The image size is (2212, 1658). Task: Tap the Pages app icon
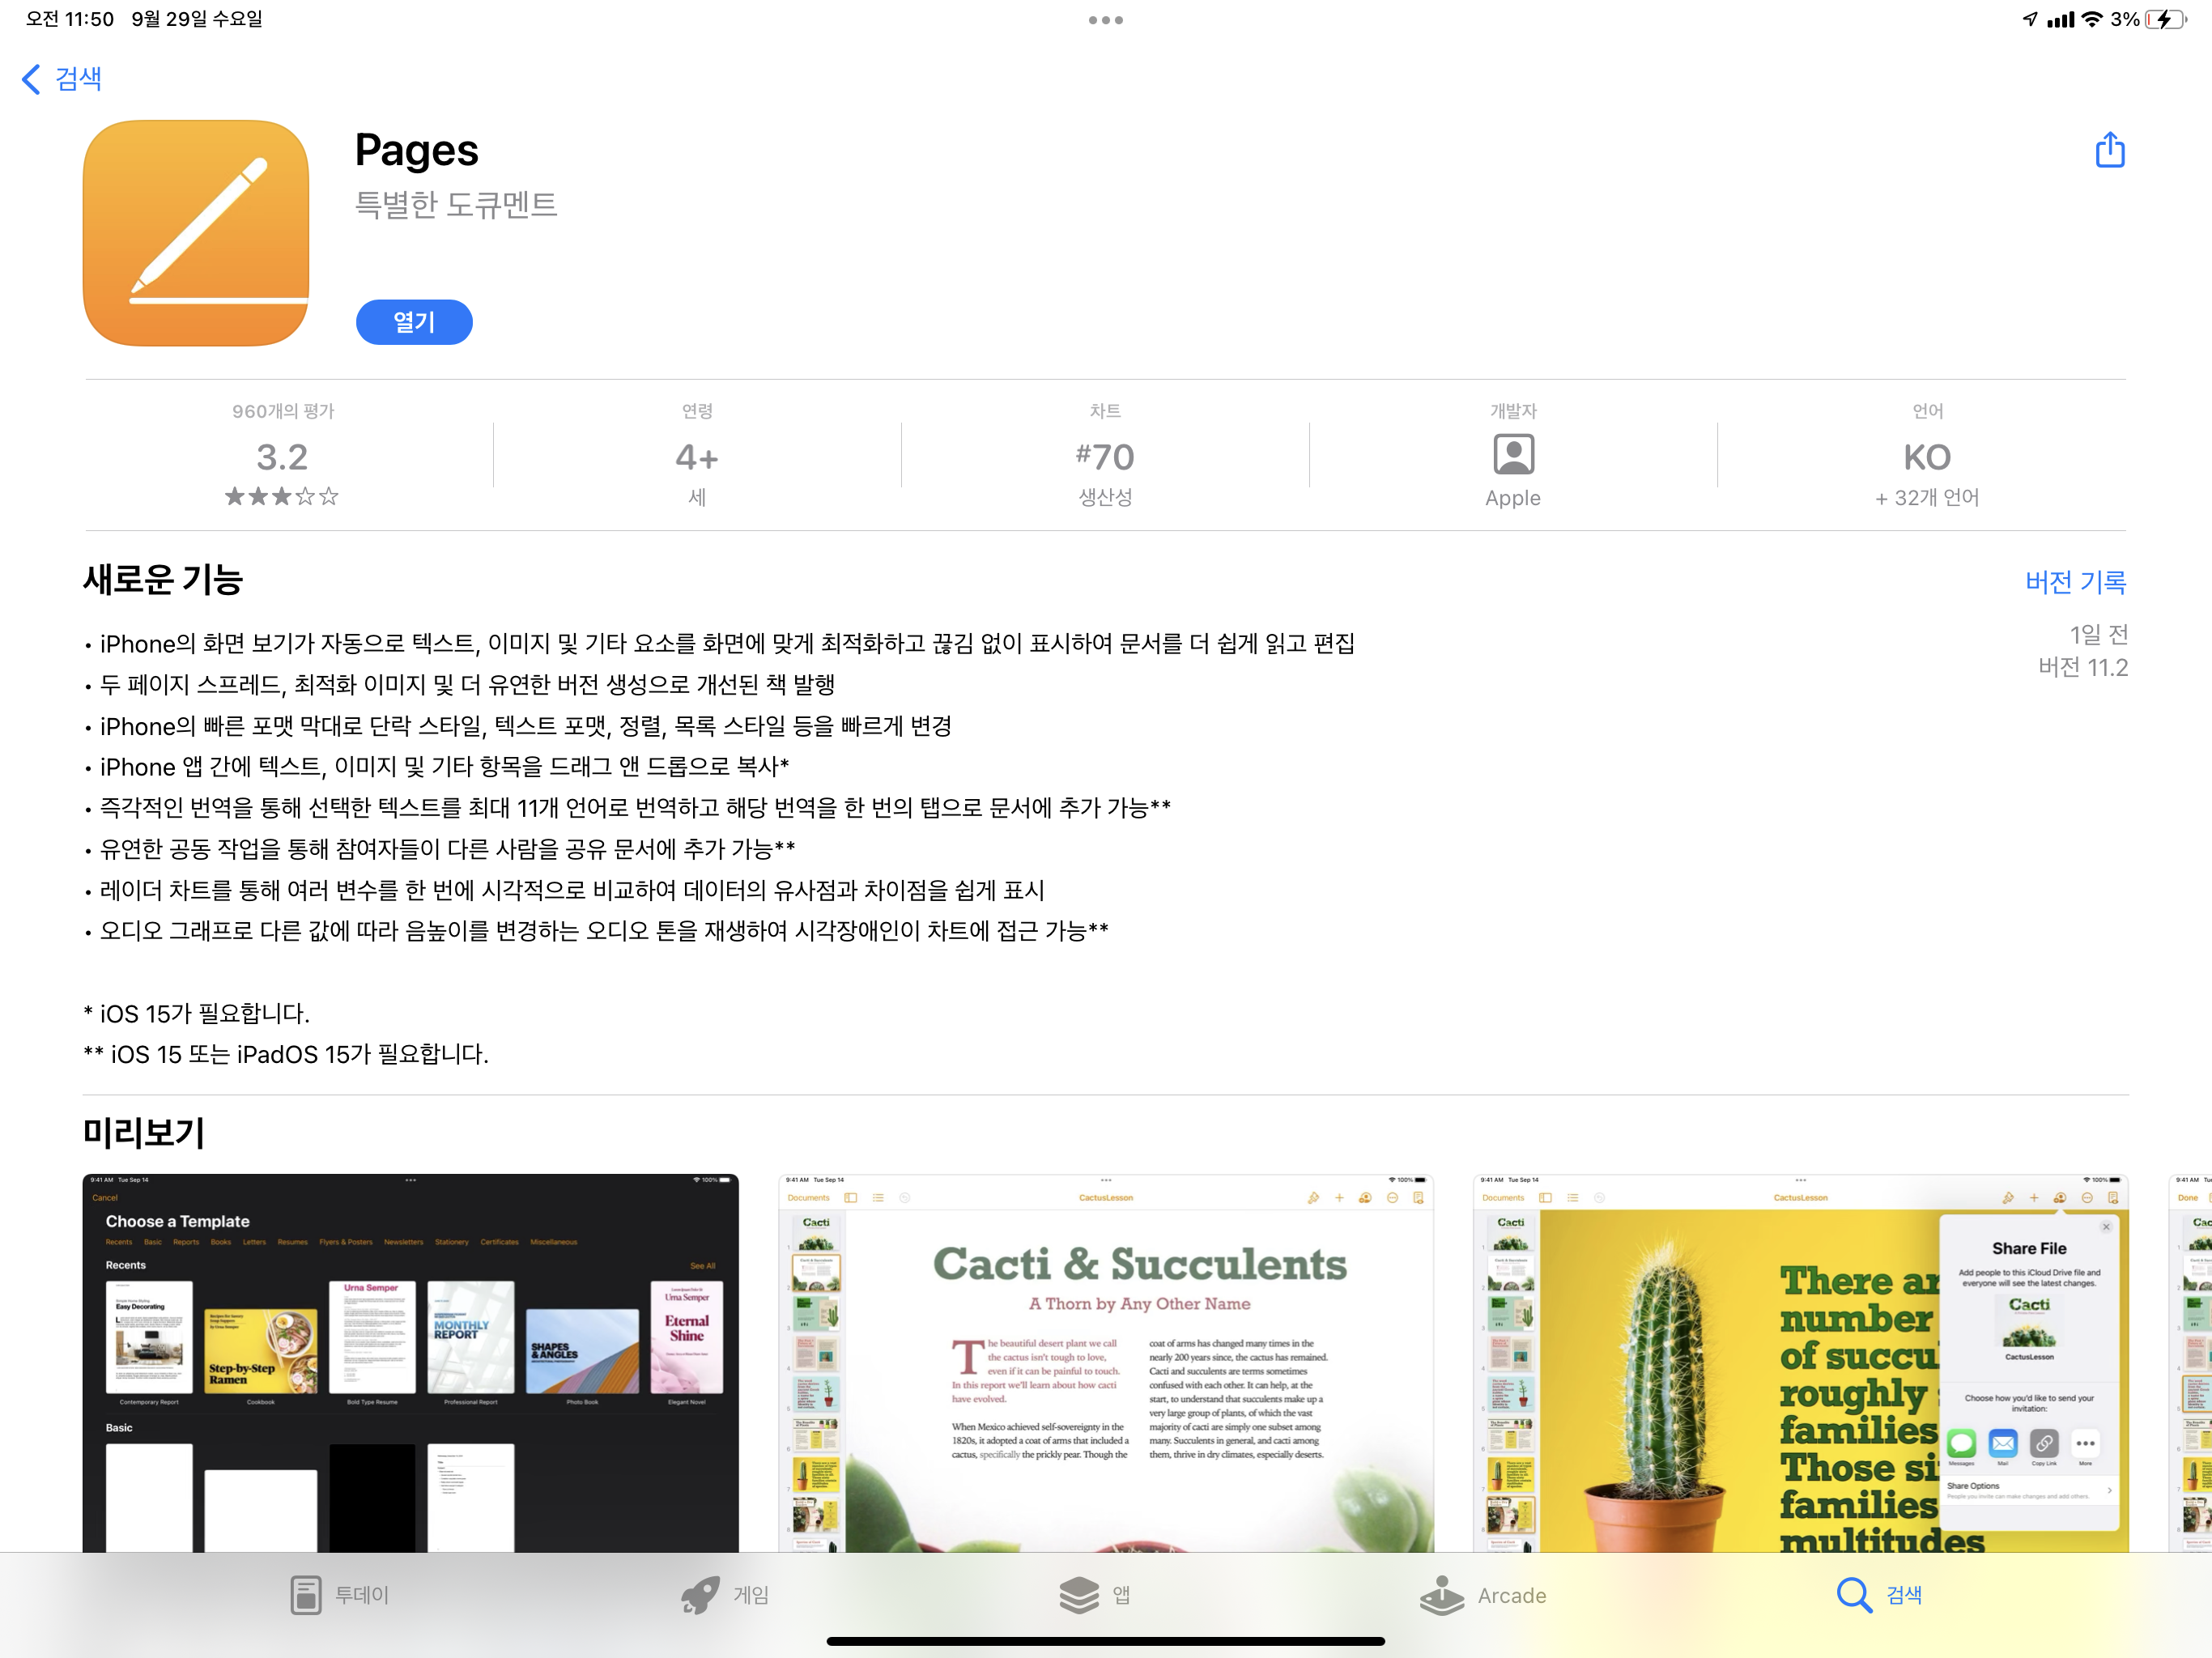(x=196, y=233)
